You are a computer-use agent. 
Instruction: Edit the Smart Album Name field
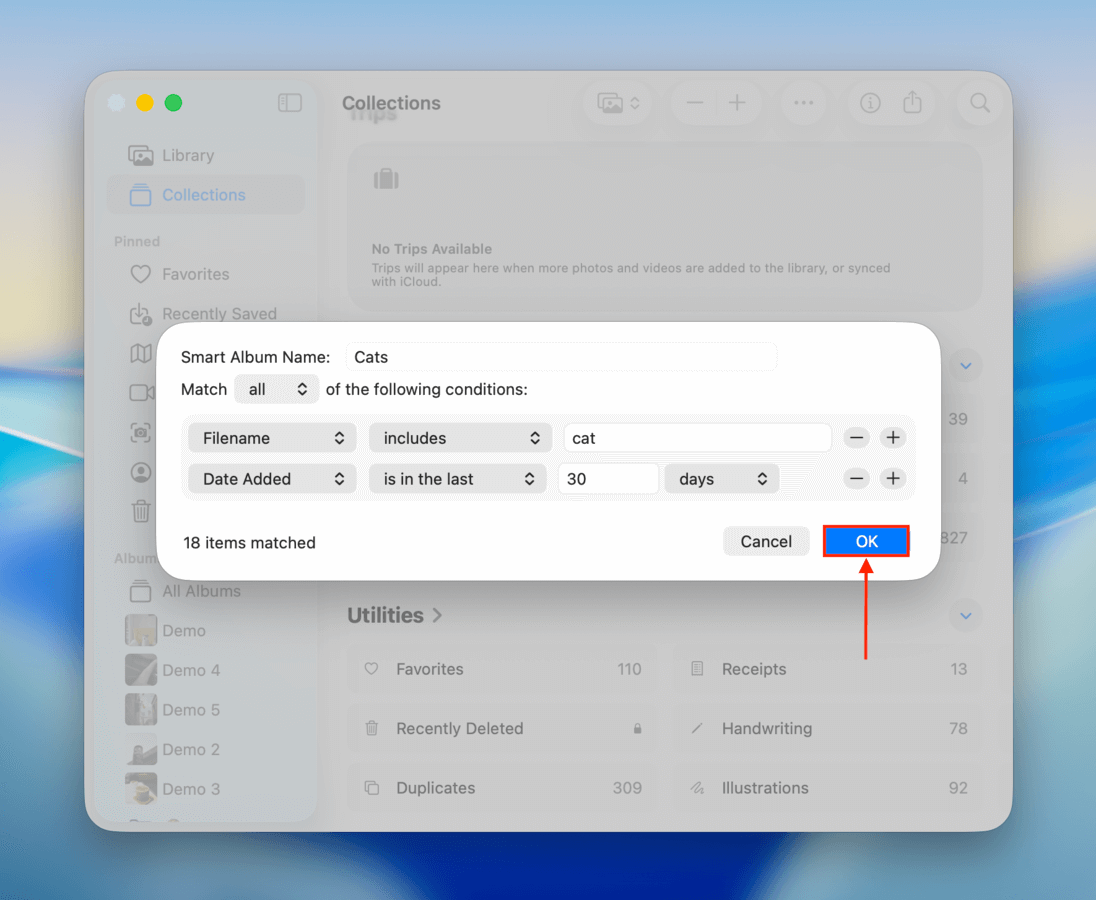pos(561,356)
